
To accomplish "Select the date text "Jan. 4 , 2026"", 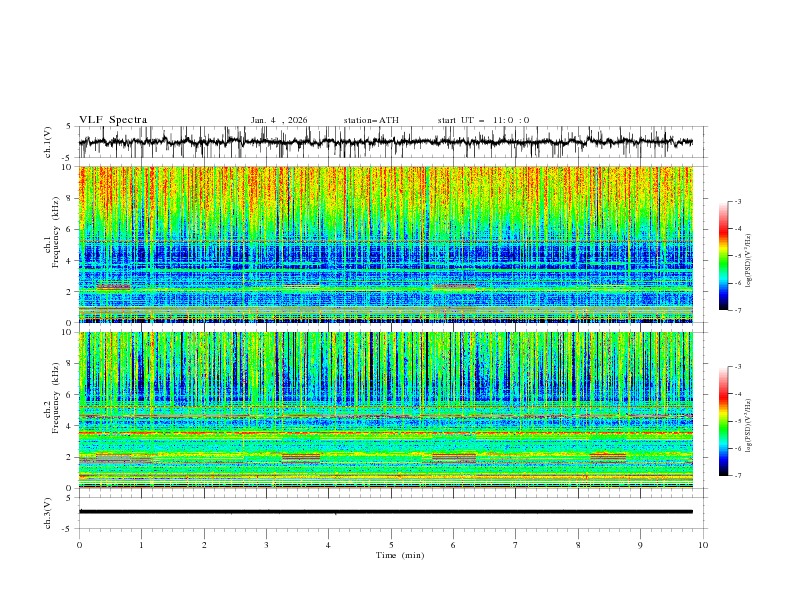I will [x=279, y=120].
